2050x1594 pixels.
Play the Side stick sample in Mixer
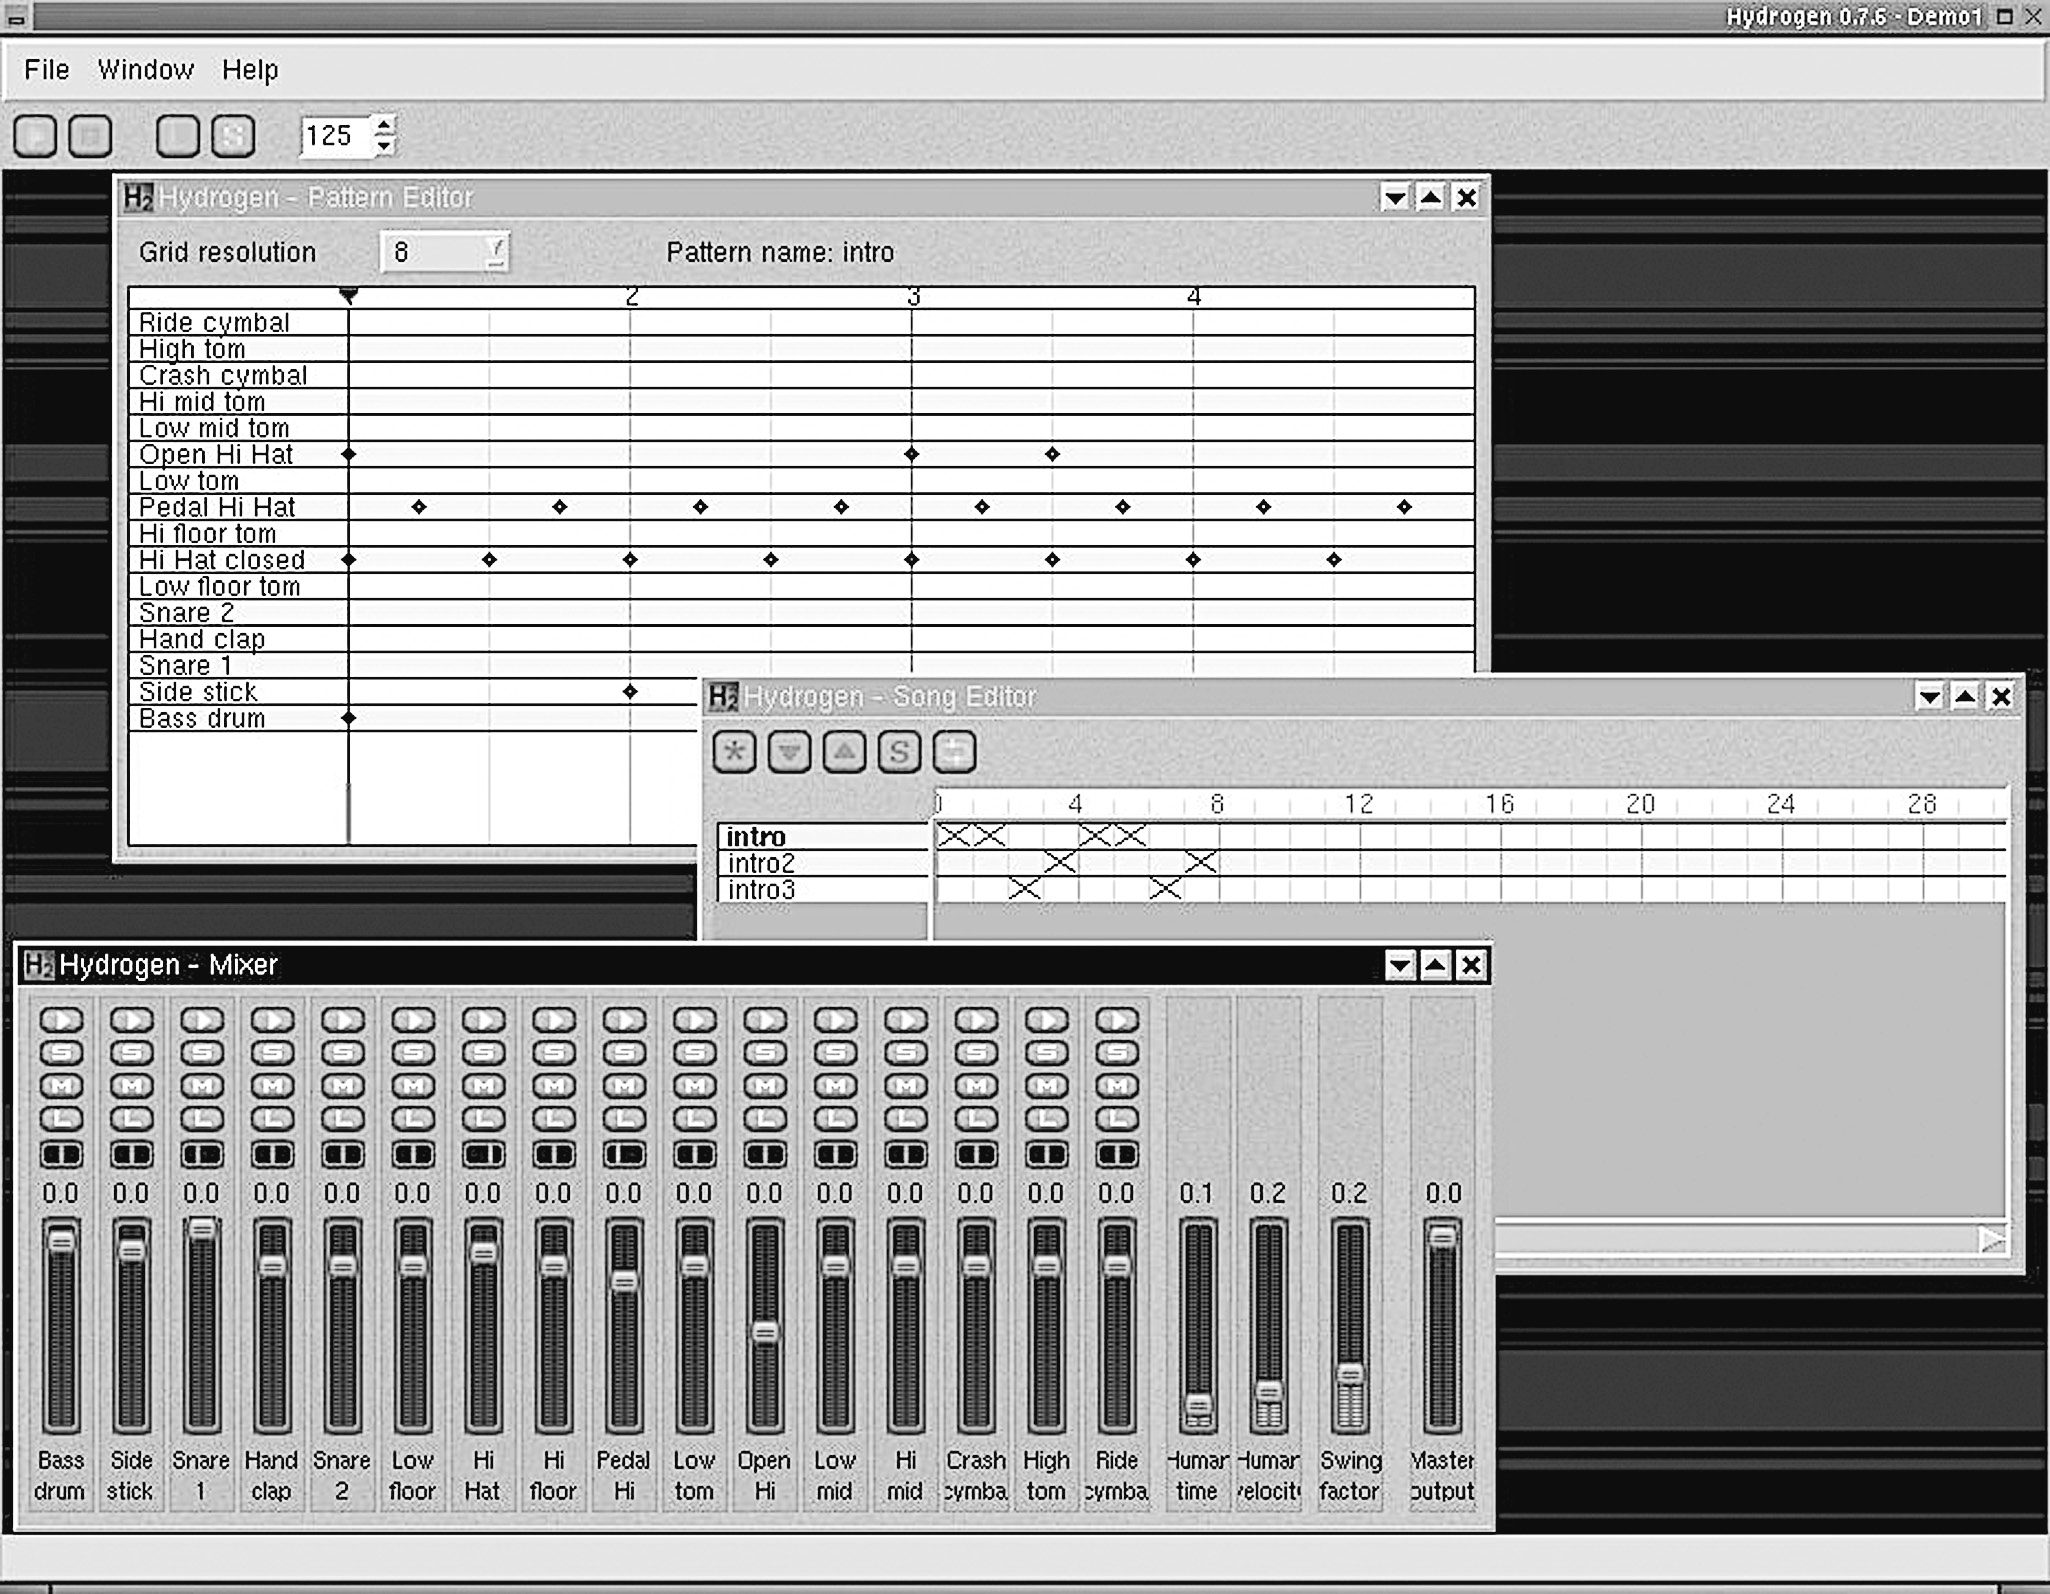(x=131, y=1020)
